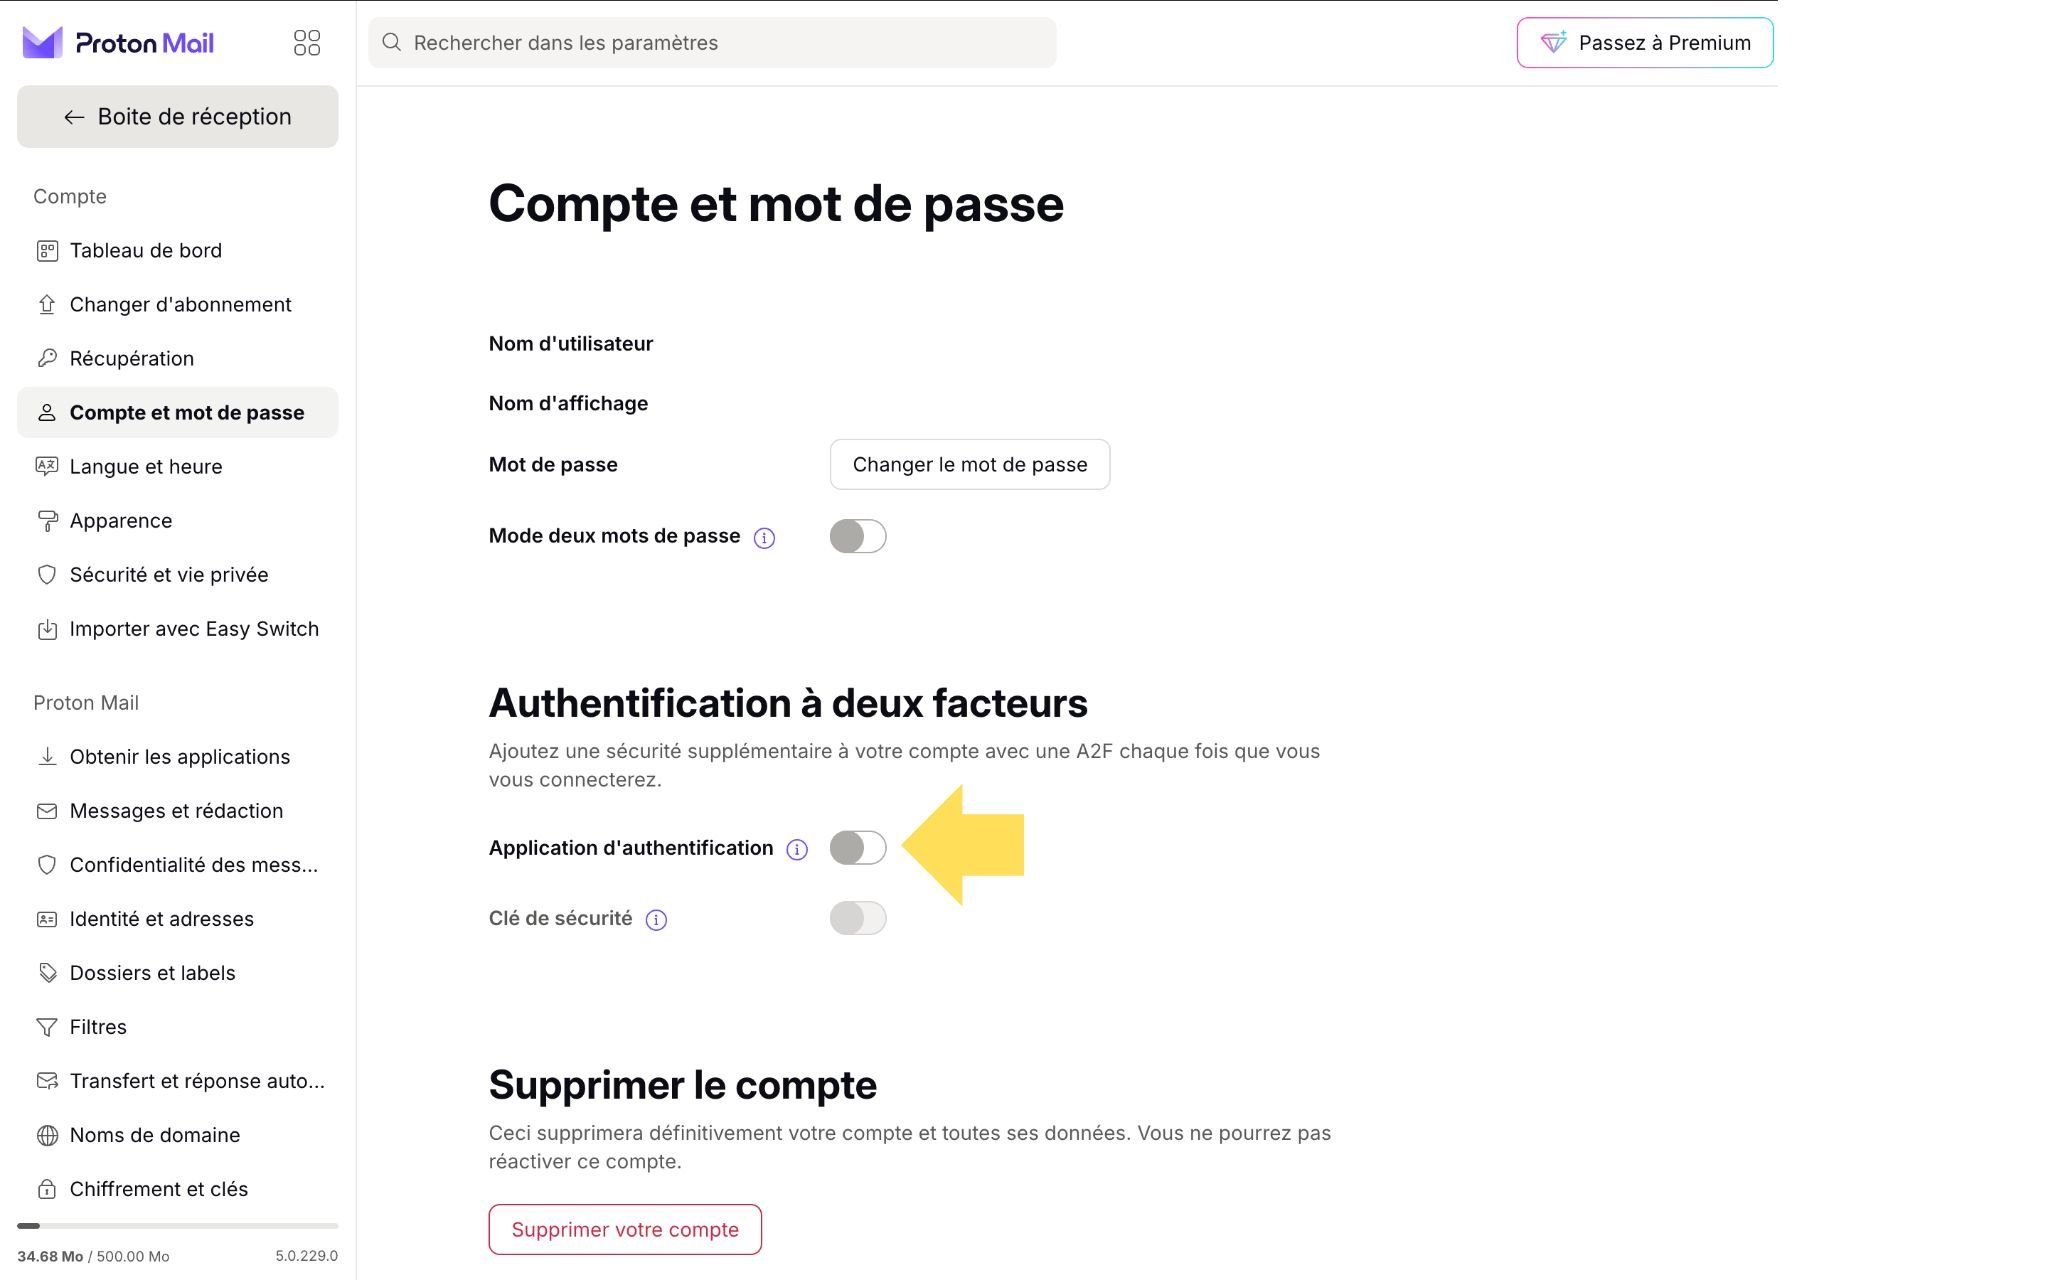Select the Filtres funnel icon
The image size is (2048, 1280).
[x=47, y=1027]
